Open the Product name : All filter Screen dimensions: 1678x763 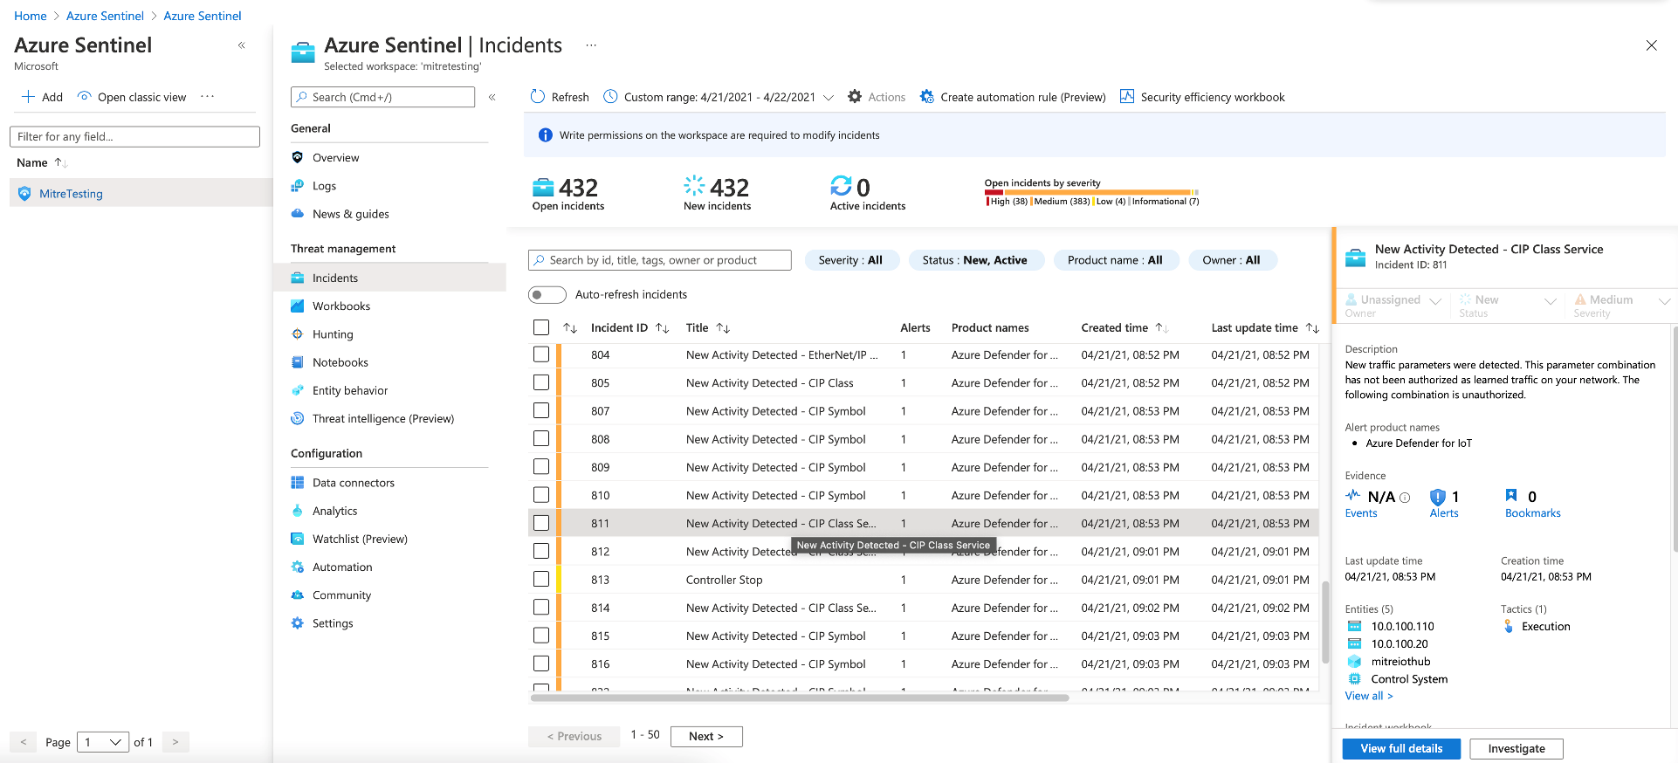[1116, 260]
